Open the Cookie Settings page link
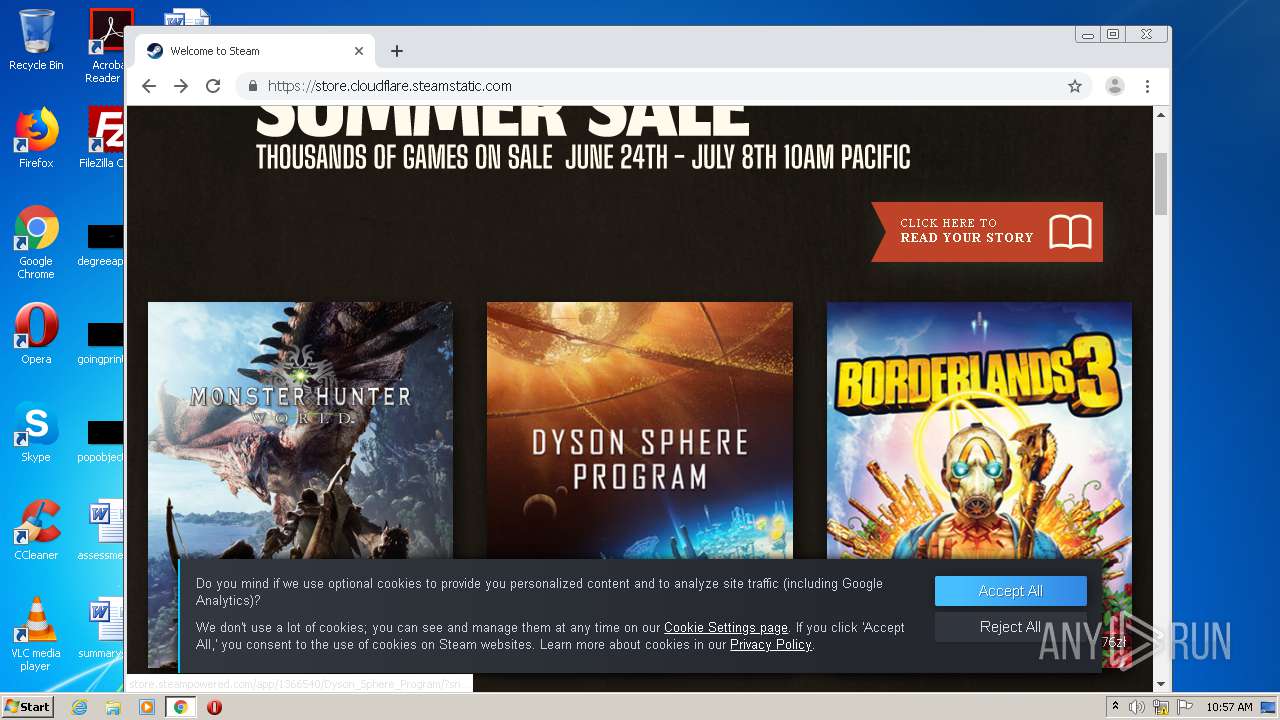Image resolution: width=1280 pixels, height=720 pixels. coord(726,628)
